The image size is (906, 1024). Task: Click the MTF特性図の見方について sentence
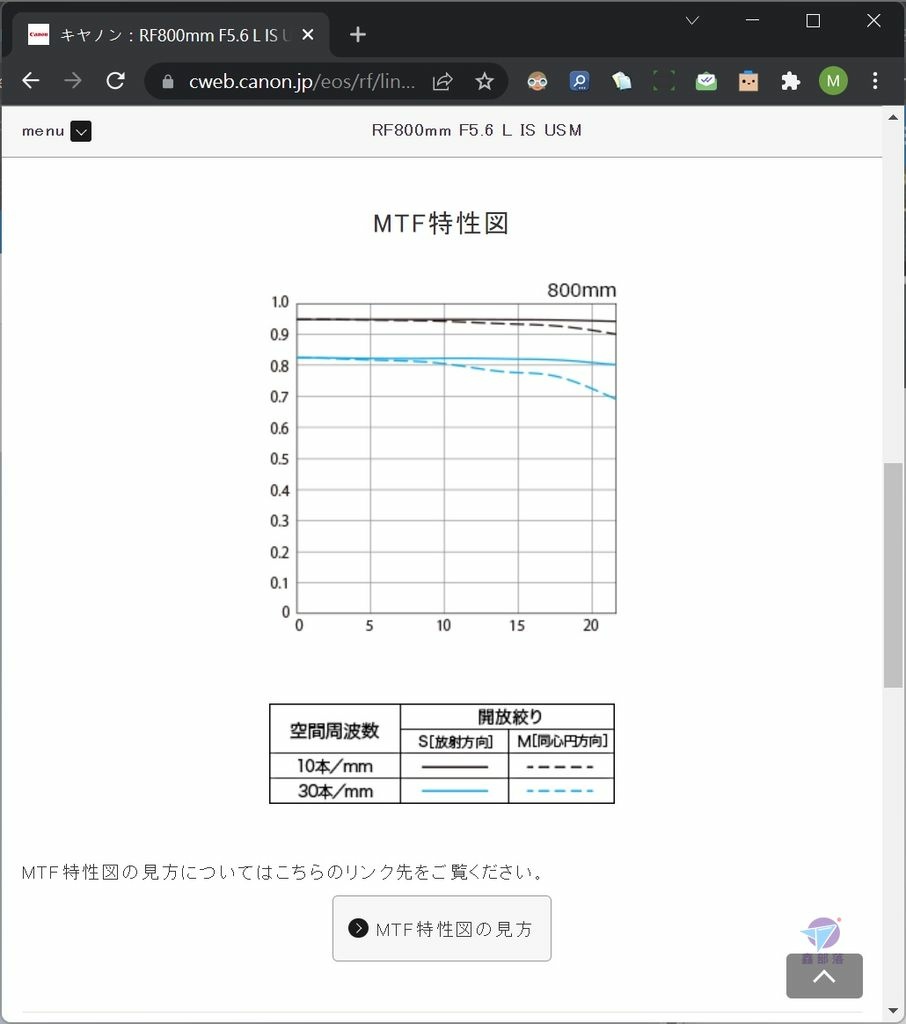(x=282, y=872)
